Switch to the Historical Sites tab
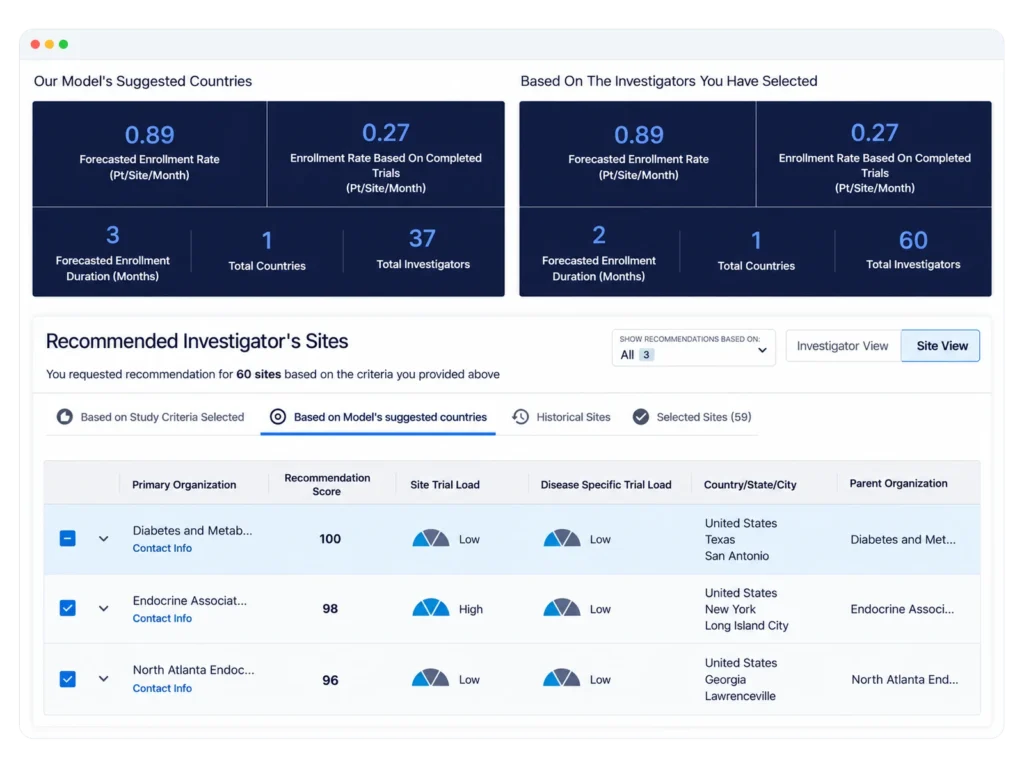This screenshot has width=1024, height=768. [x=562, y=417]
